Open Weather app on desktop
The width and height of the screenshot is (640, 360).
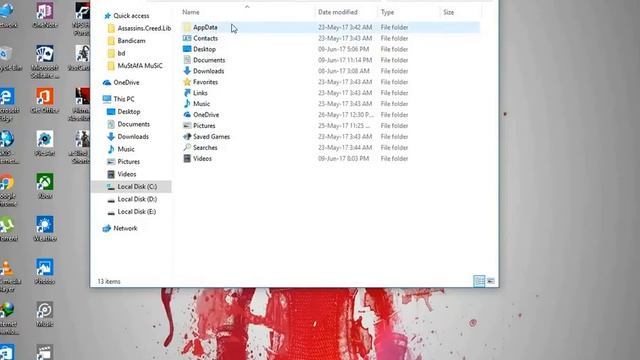pos(44,229)
